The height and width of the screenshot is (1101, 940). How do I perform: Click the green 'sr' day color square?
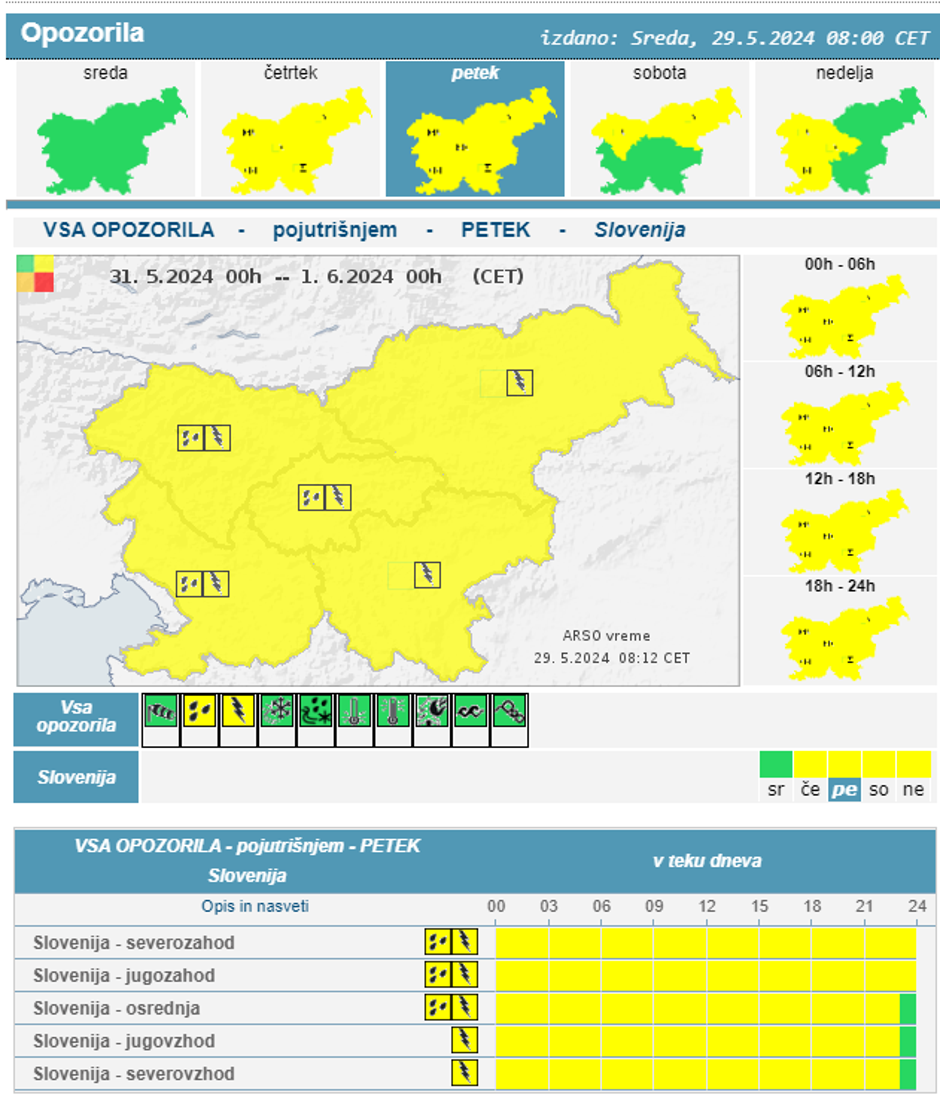coord(776,765)
